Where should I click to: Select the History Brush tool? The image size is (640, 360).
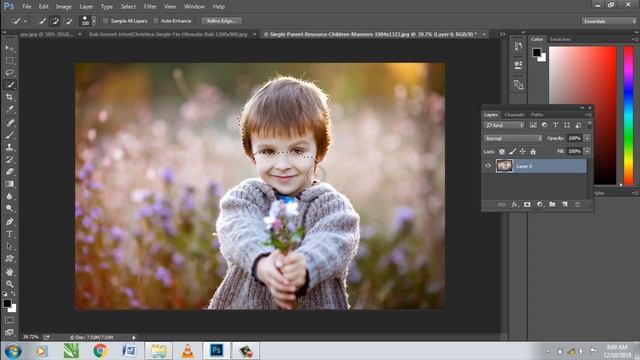9,159
